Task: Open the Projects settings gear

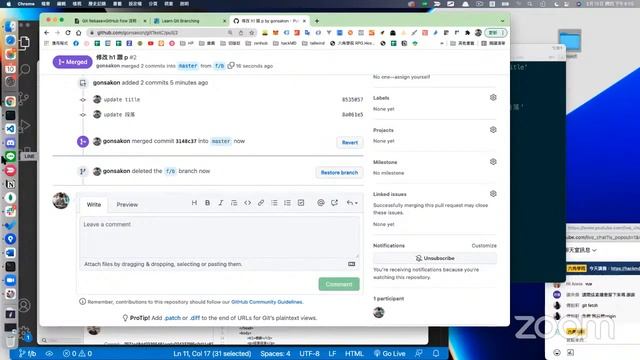Action: point(493,130)
